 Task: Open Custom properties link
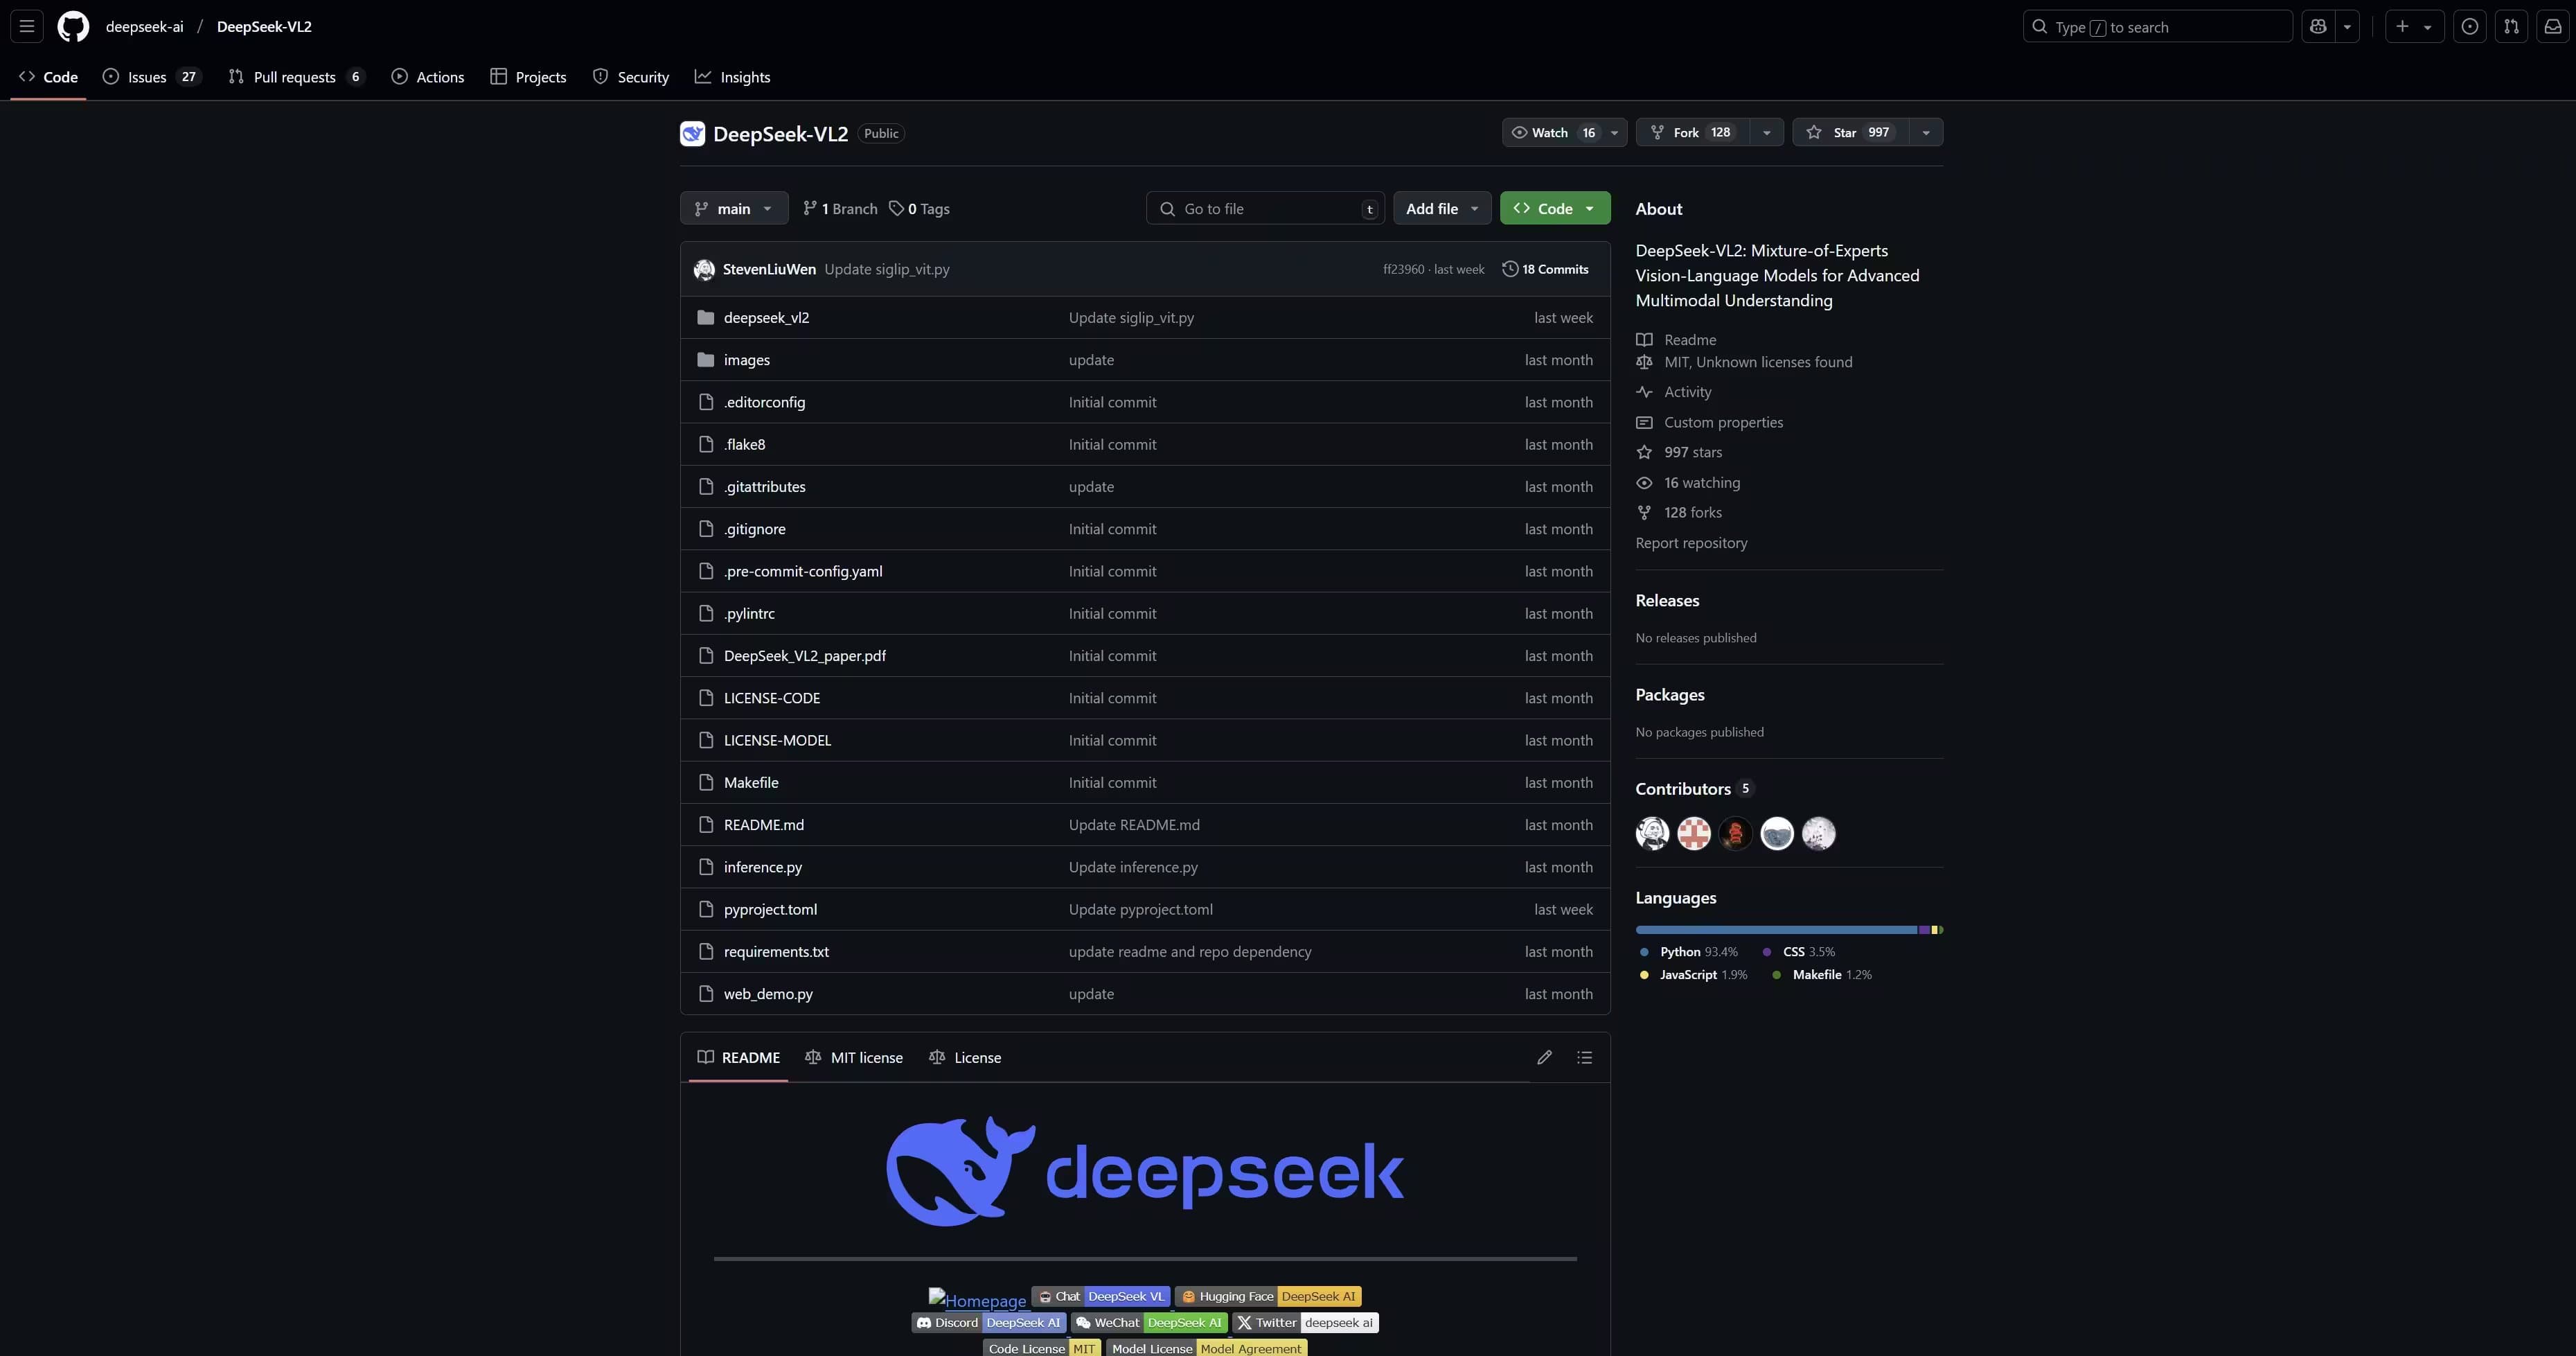pyautogui.click(x=1723, y=422)
